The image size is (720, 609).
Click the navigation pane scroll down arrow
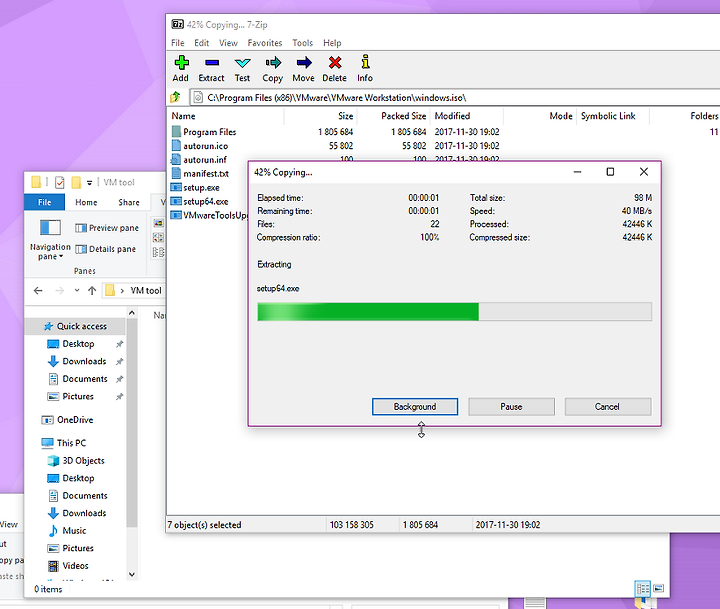(132, 574)
